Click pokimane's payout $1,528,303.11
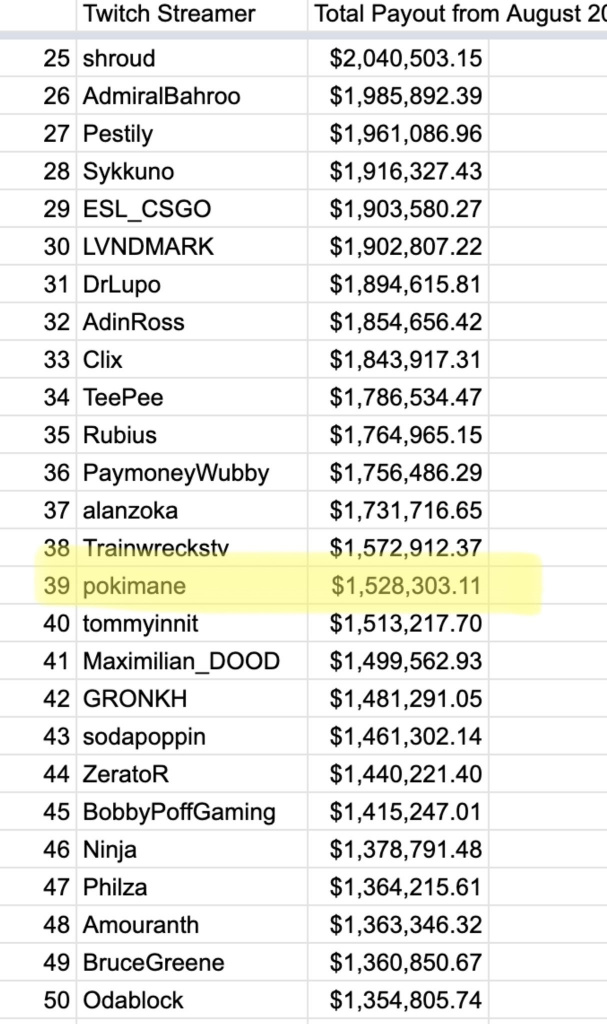 (406, 586)
